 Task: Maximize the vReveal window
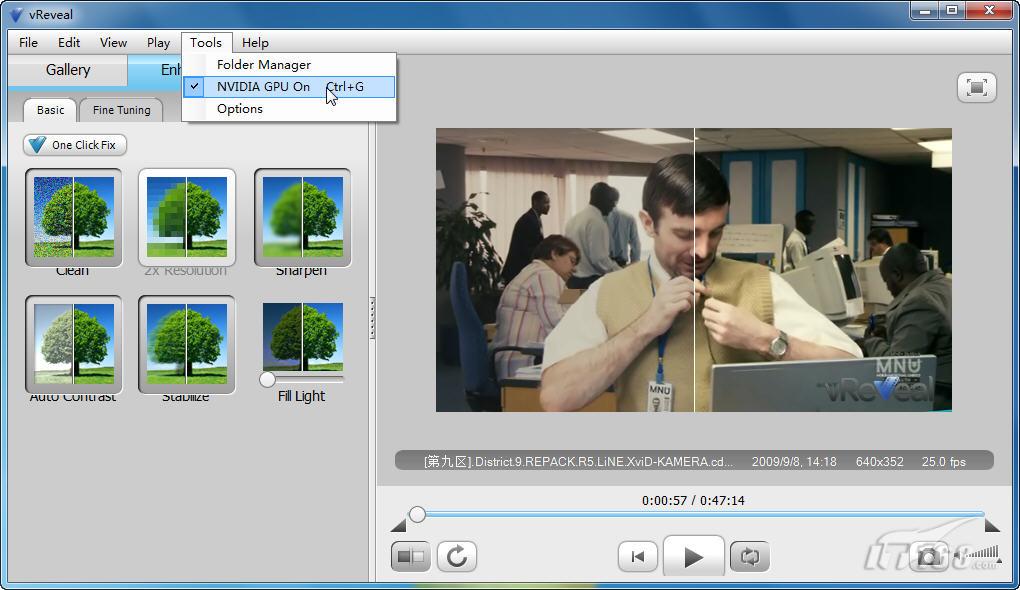952,11
